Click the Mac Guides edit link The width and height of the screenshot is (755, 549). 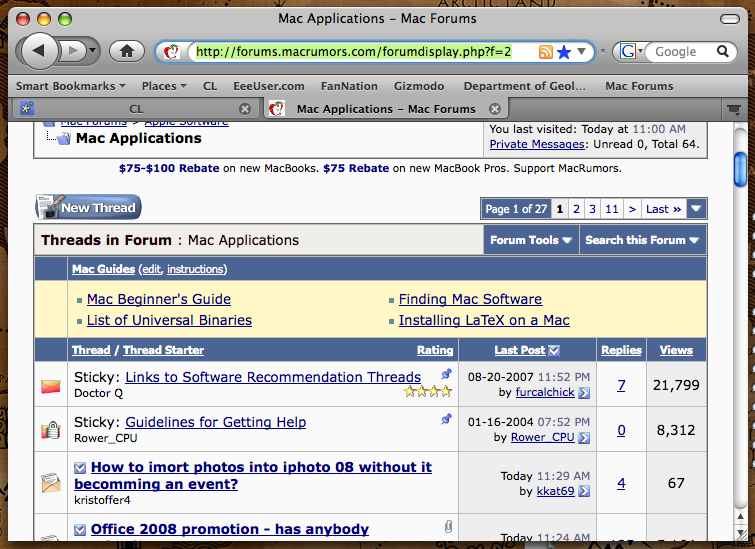(151, 269)
